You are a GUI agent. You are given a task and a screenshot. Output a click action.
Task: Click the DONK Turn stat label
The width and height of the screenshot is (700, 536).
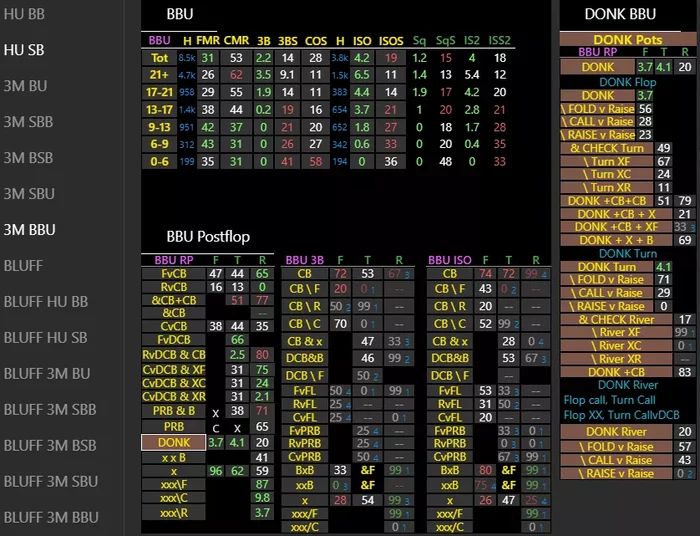(606, 267)
